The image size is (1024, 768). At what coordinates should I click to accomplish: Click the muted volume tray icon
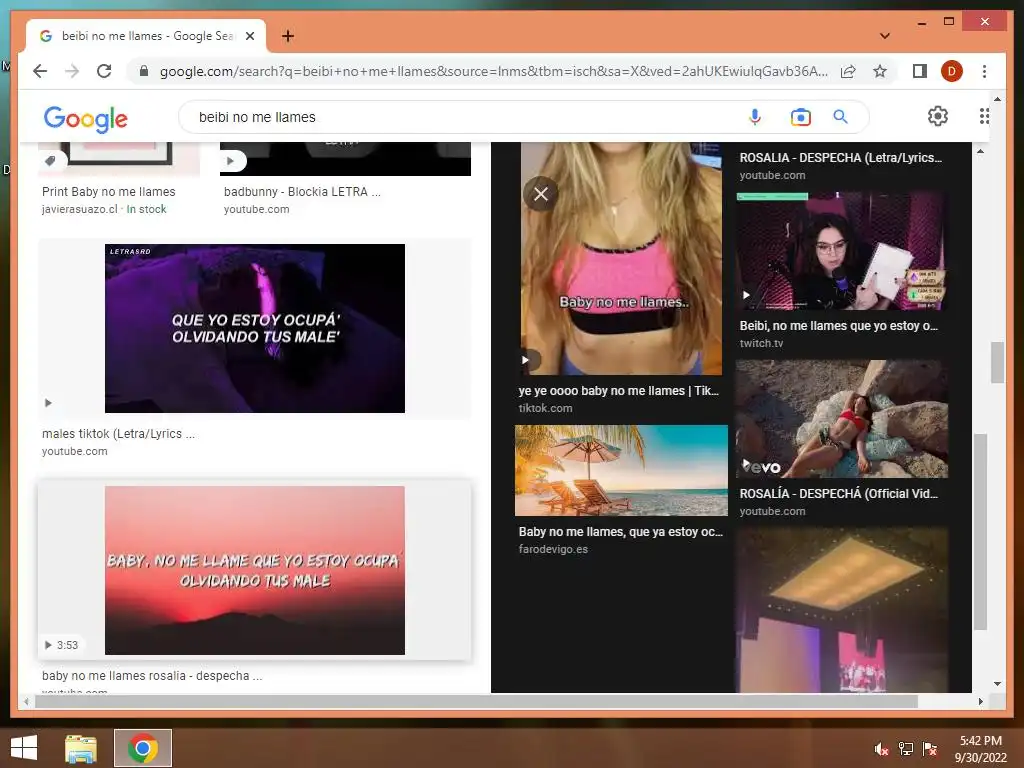881,749
